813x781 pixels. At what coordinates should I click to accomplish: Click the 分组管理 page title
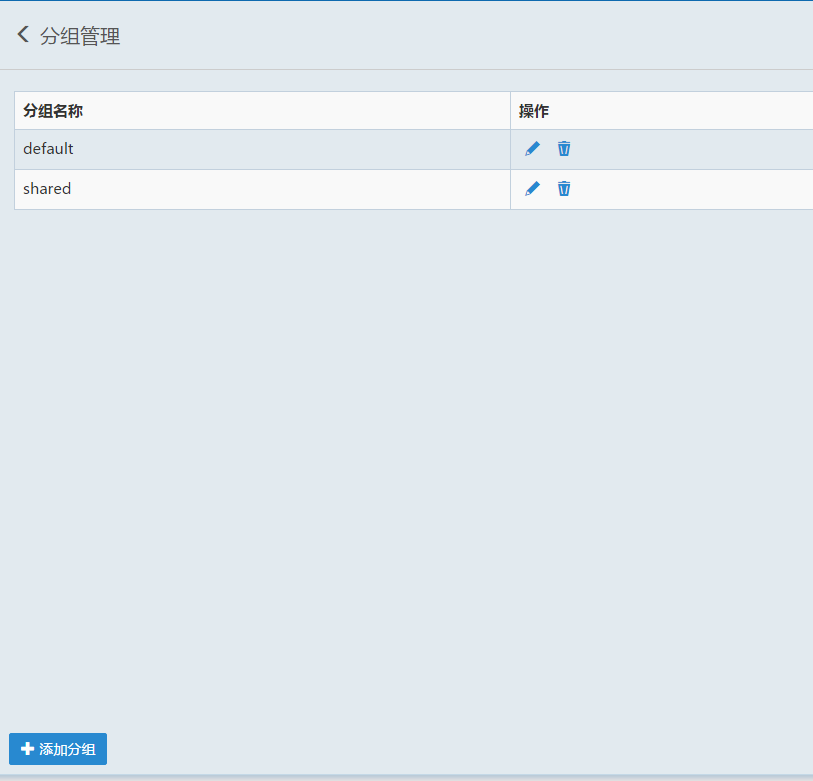80,36
